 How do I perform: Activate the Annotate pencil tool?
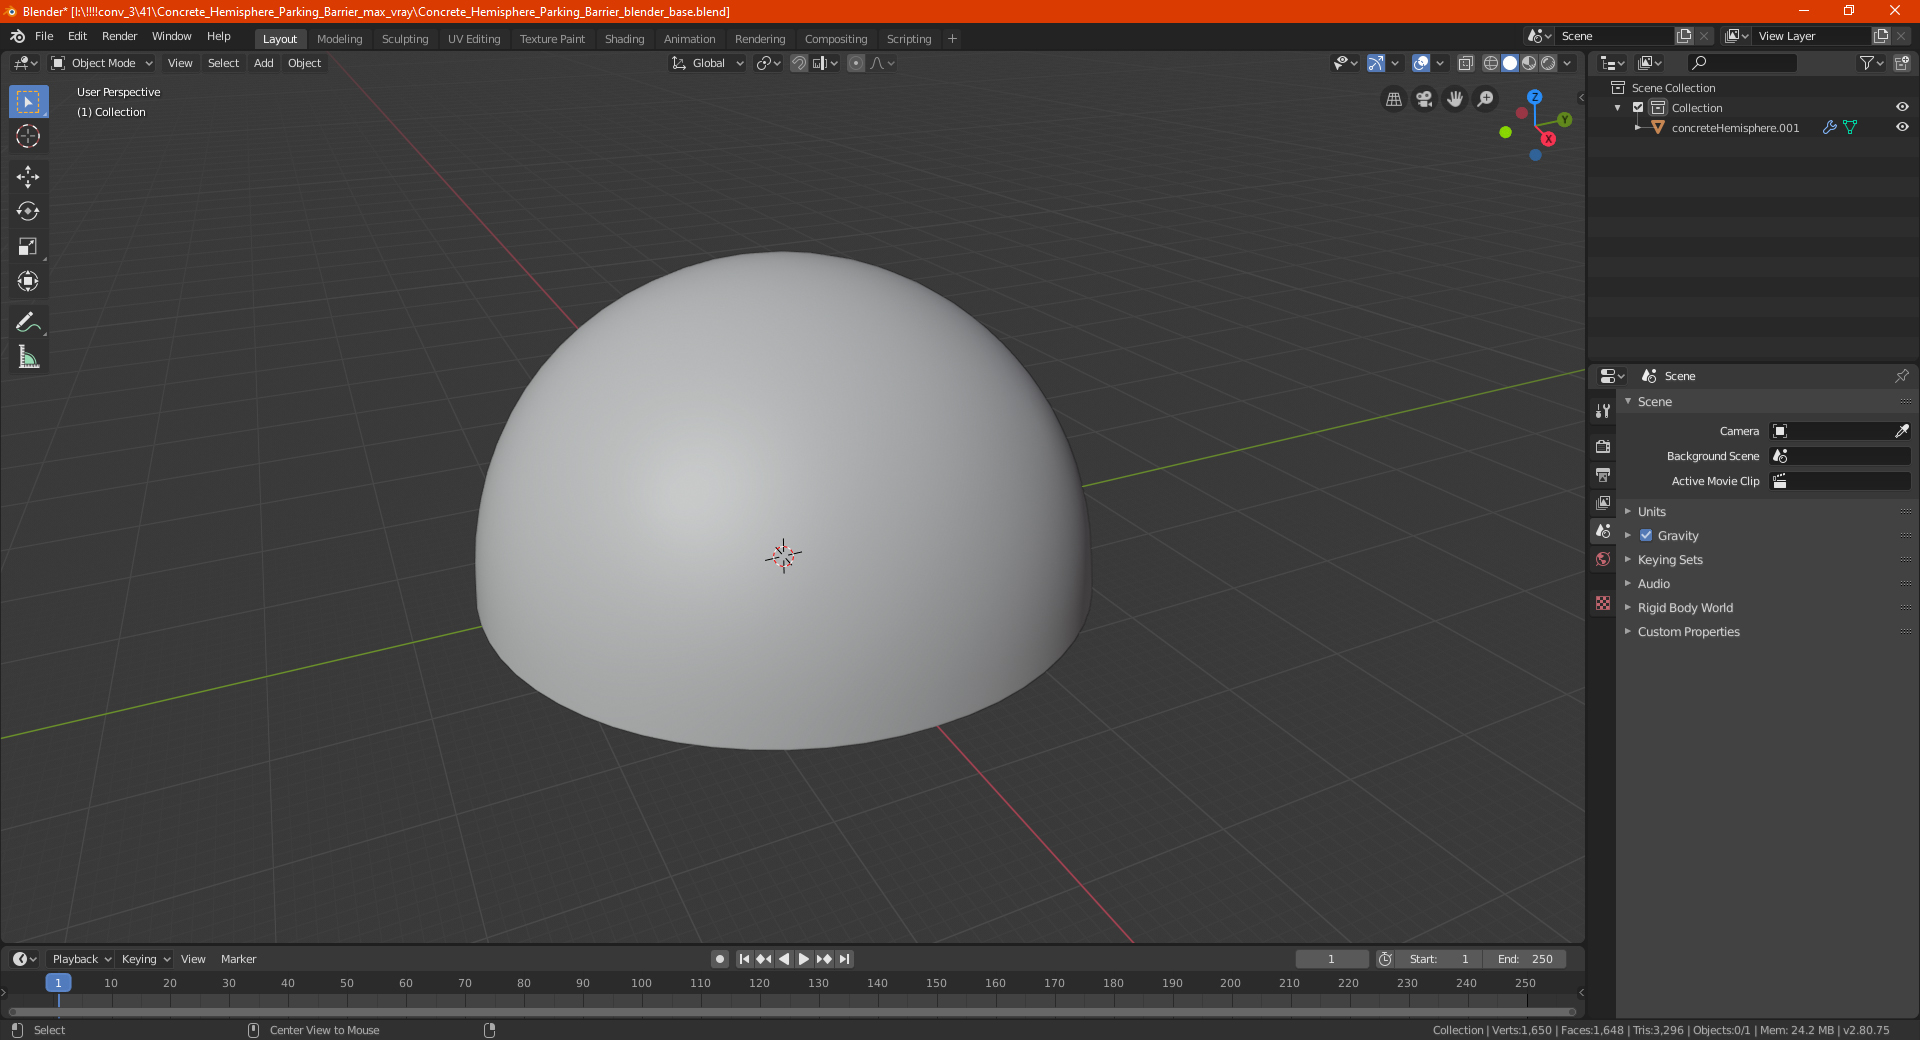(28, 322)
